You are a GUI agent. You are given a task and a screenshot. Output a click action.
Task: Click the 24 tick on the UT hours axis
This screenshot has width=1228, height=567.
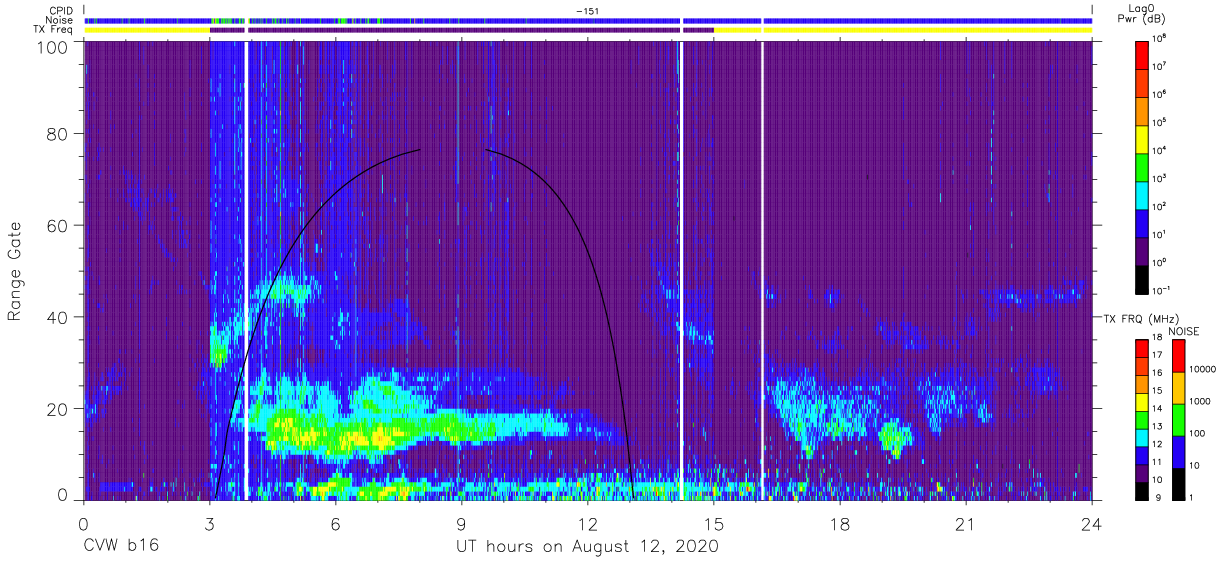[x=1092, y=523]
